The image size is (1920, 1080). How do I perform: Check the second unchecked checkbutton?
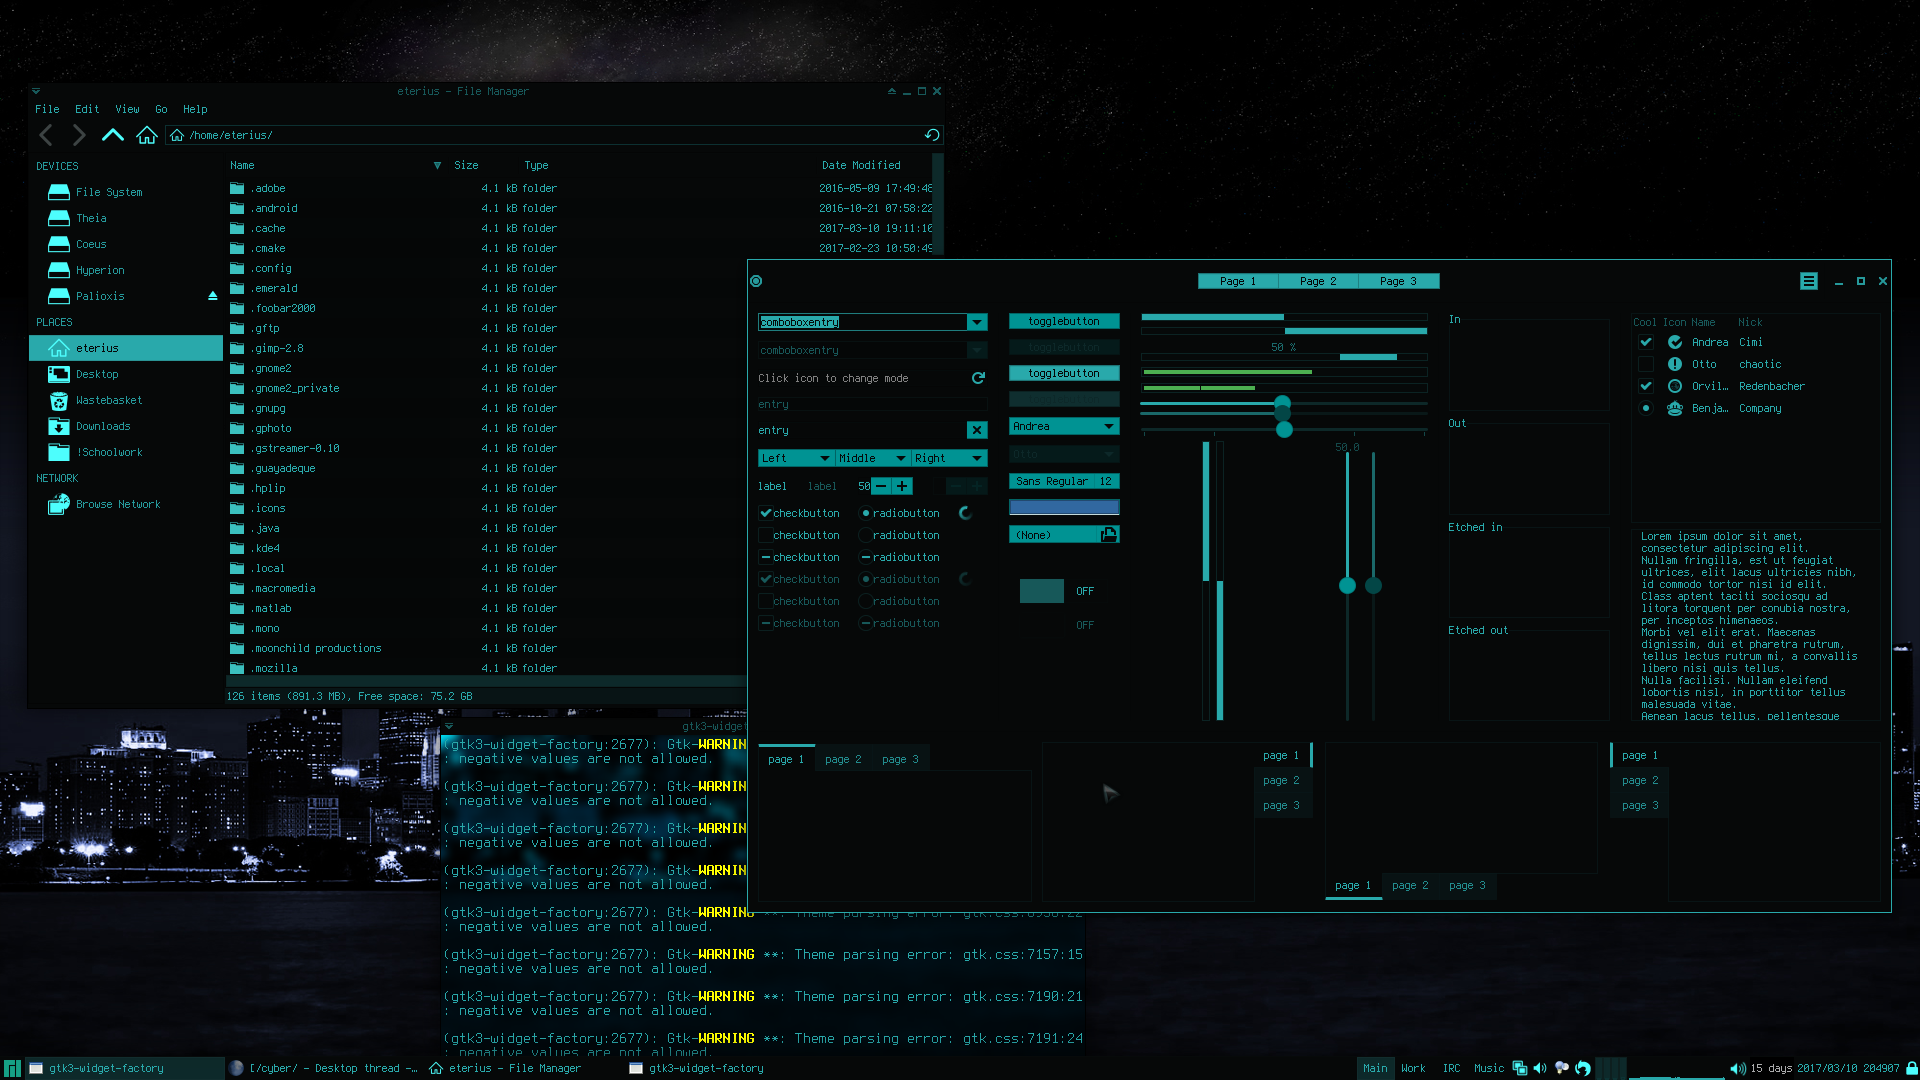click(765, 535)
